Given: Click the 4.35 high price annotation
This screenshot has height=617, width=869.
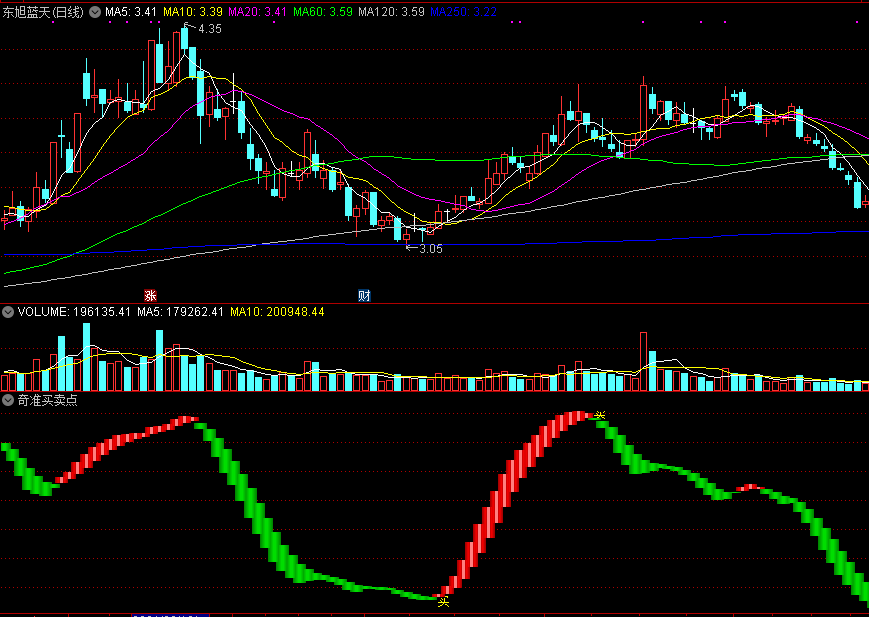Looking at the screenshot, I should (209, 29).
